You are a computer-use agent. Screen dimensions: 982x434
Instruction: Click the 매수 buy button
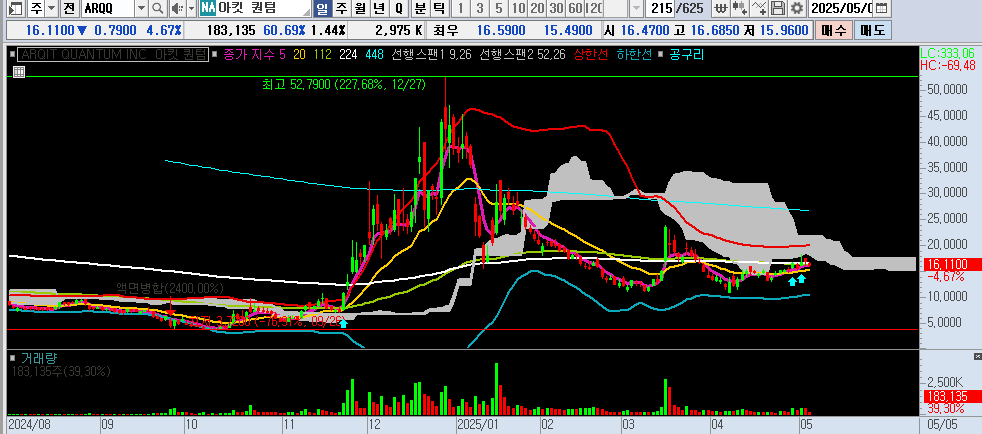[834, 30]
